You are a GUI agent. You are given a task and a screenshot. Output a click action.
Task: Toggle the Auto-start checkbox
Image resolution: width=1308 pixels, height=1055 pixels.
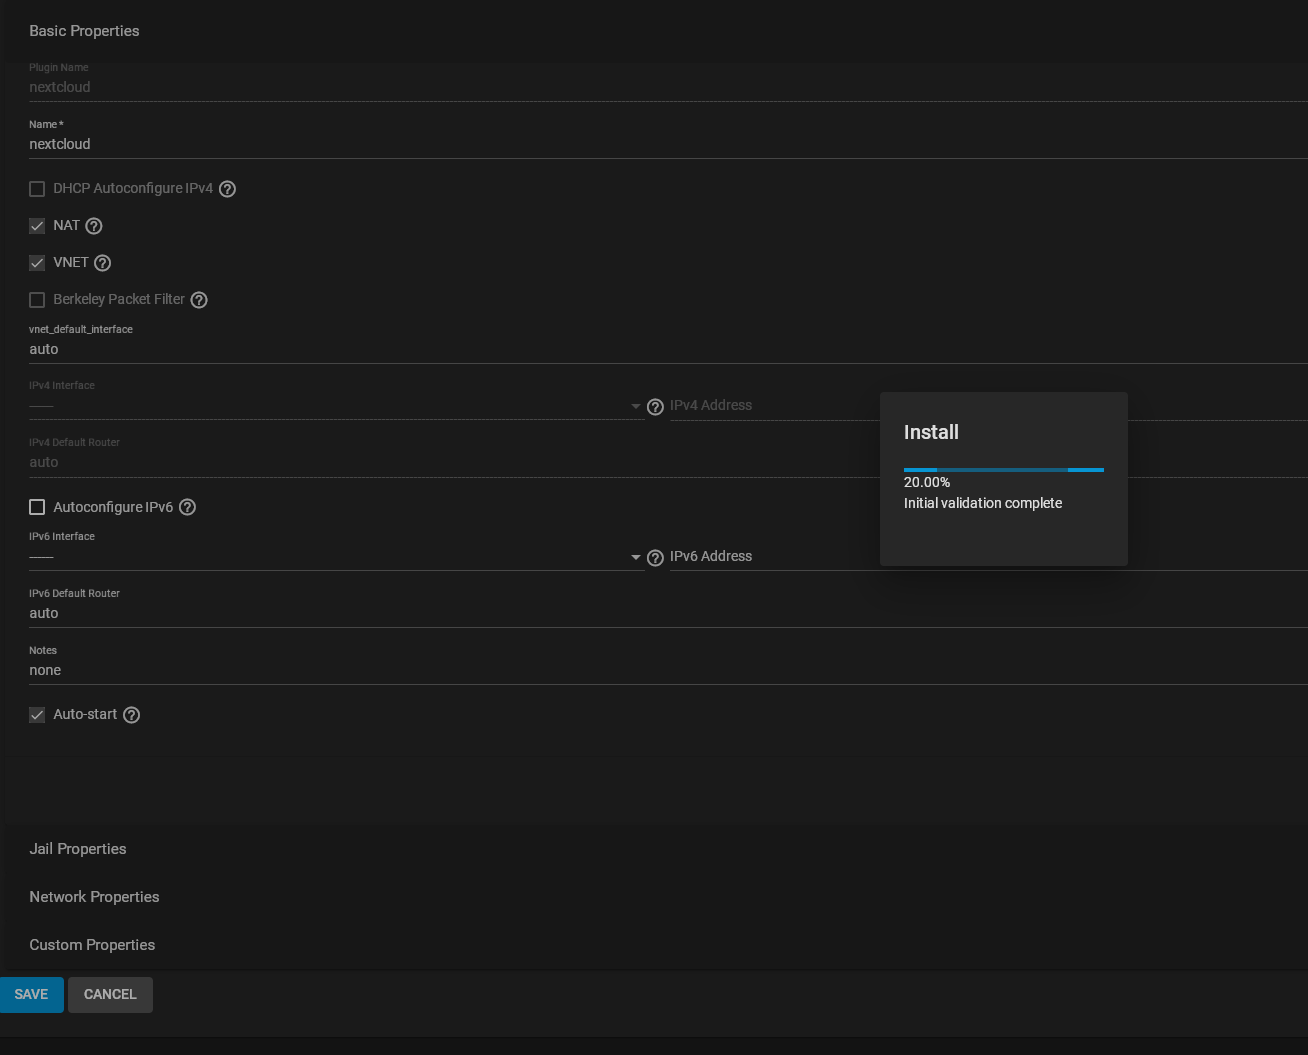click(x=37, y=715)
